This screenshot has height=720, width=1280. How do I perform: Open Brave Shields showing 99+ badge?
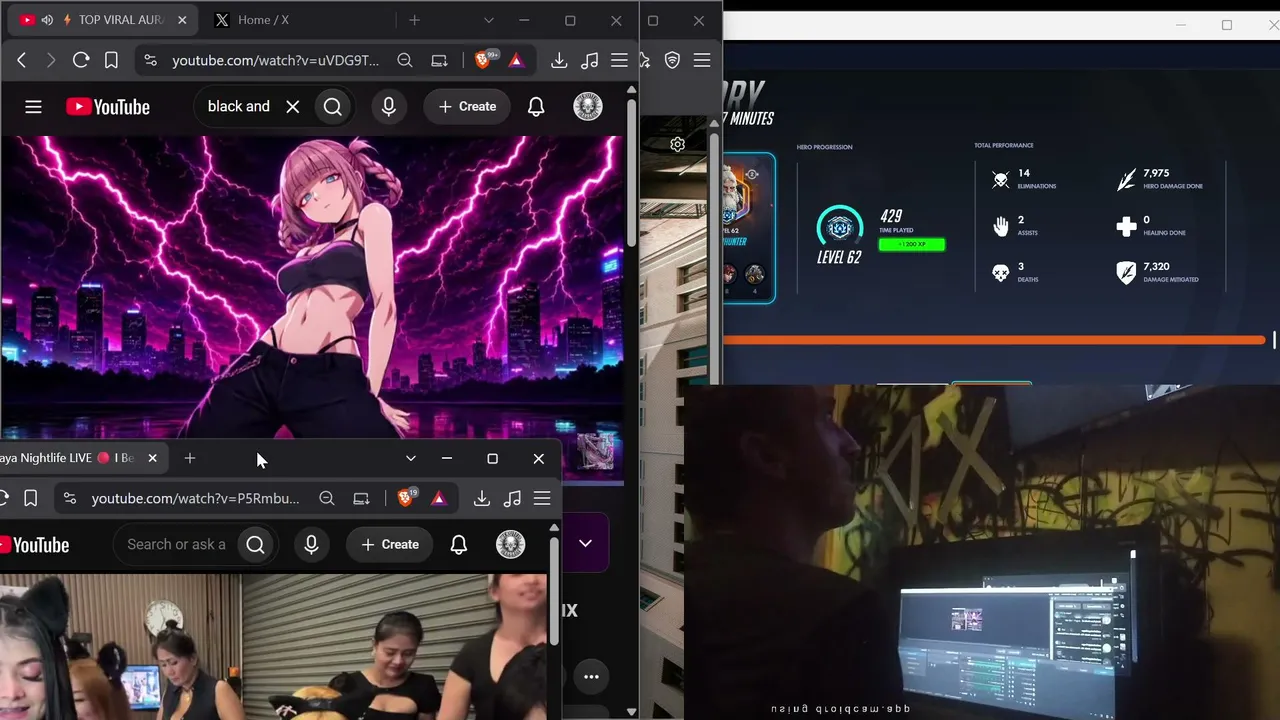click(x=484, y=60)
